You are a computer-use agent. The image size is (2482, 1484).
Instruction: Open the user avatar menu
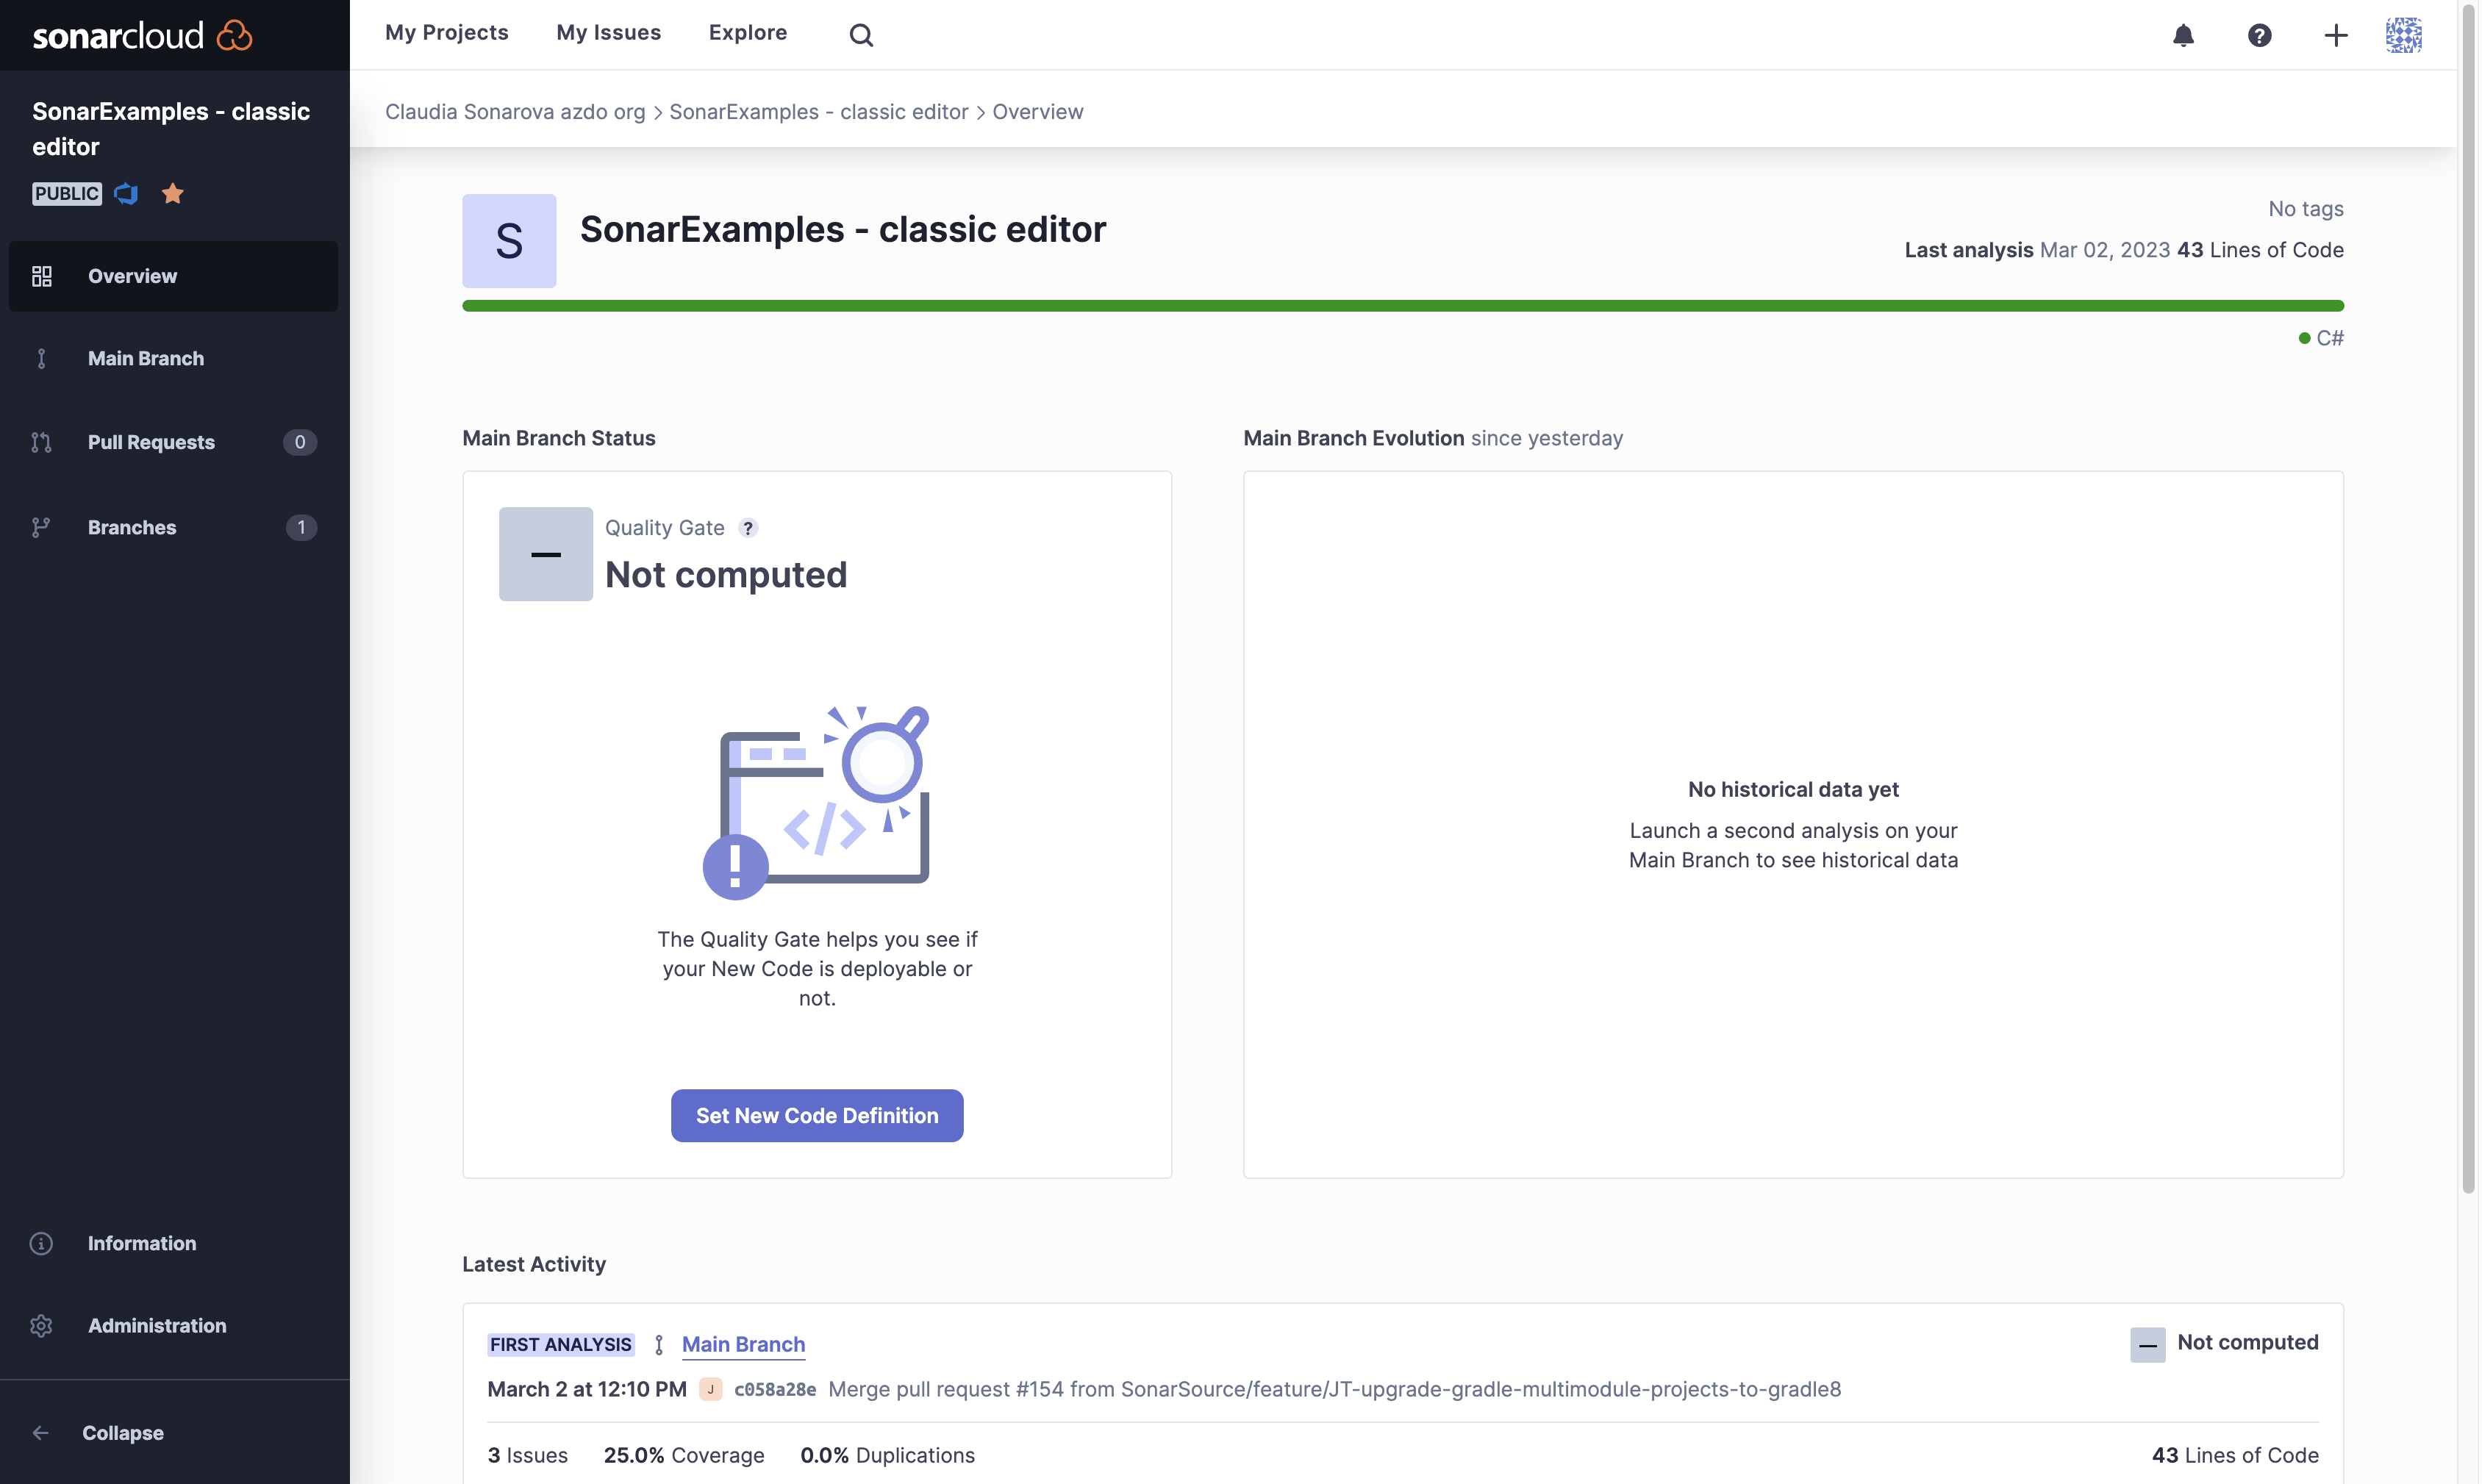tap(2403, 35)
